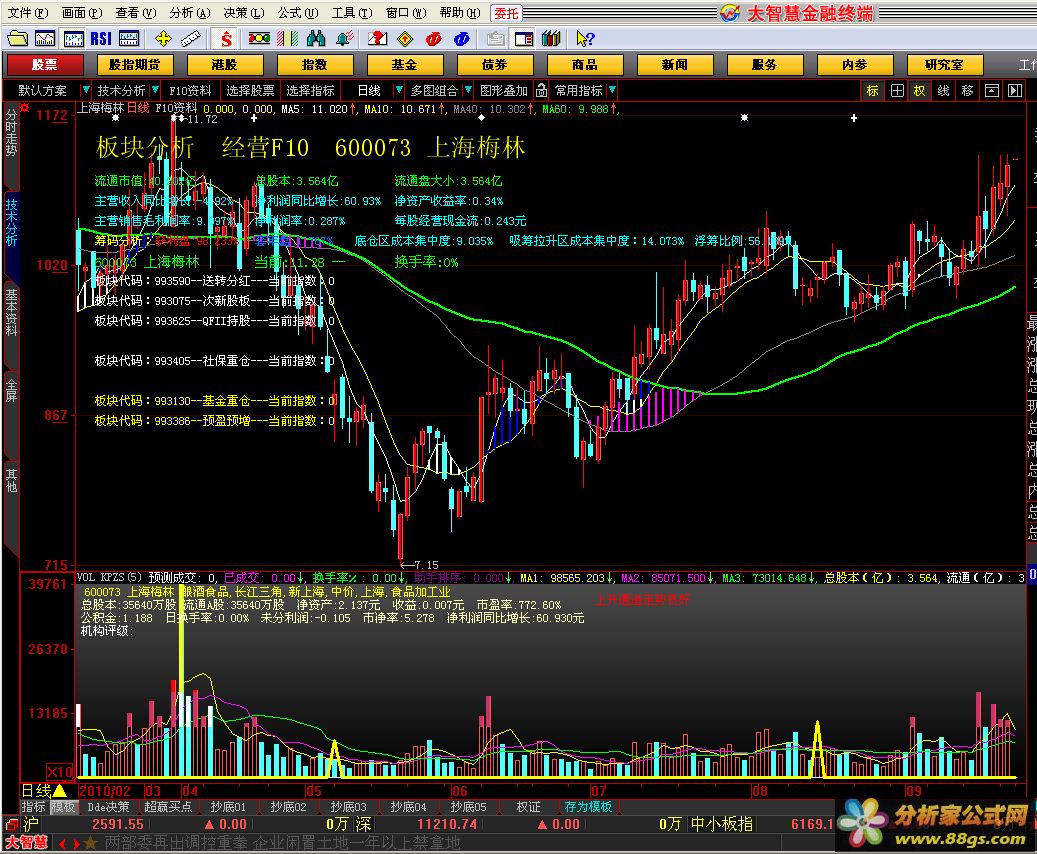Screen dimensions: 1037x854
Task: Open the 决策 menu
Action: [243, 13]
